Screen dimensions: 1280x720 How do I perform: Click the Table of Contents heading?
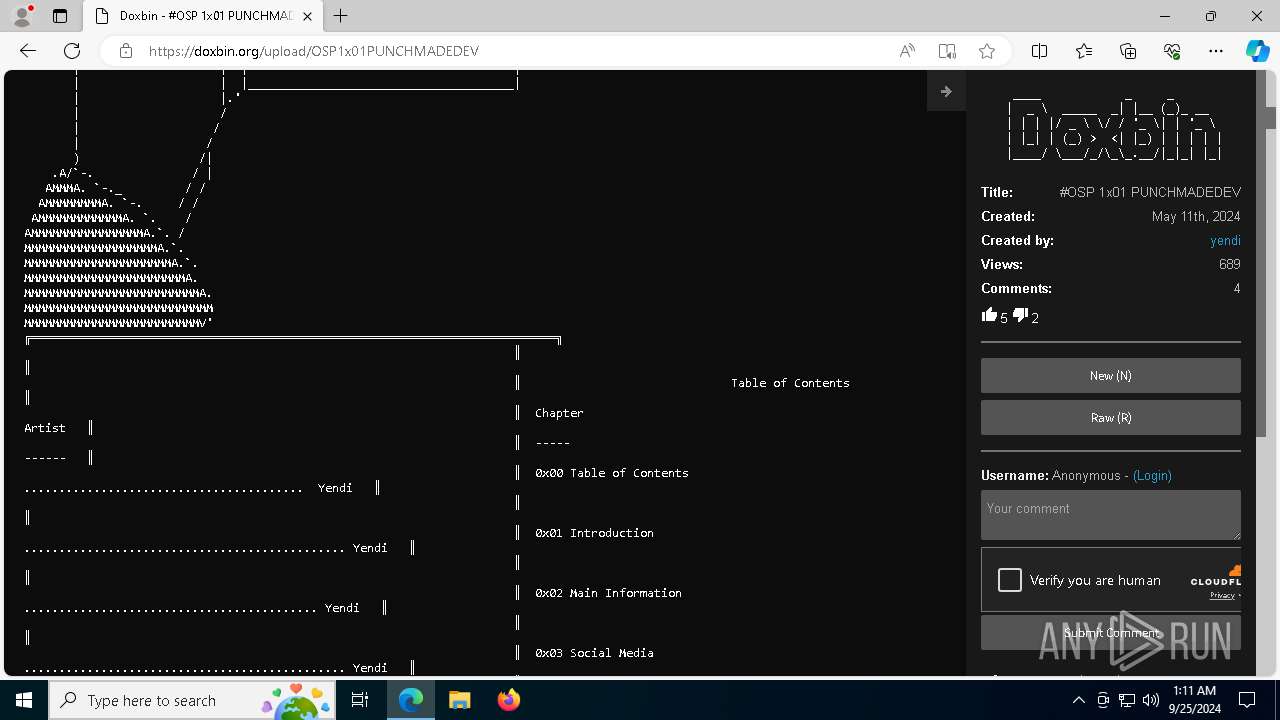(x=790, y=383)
